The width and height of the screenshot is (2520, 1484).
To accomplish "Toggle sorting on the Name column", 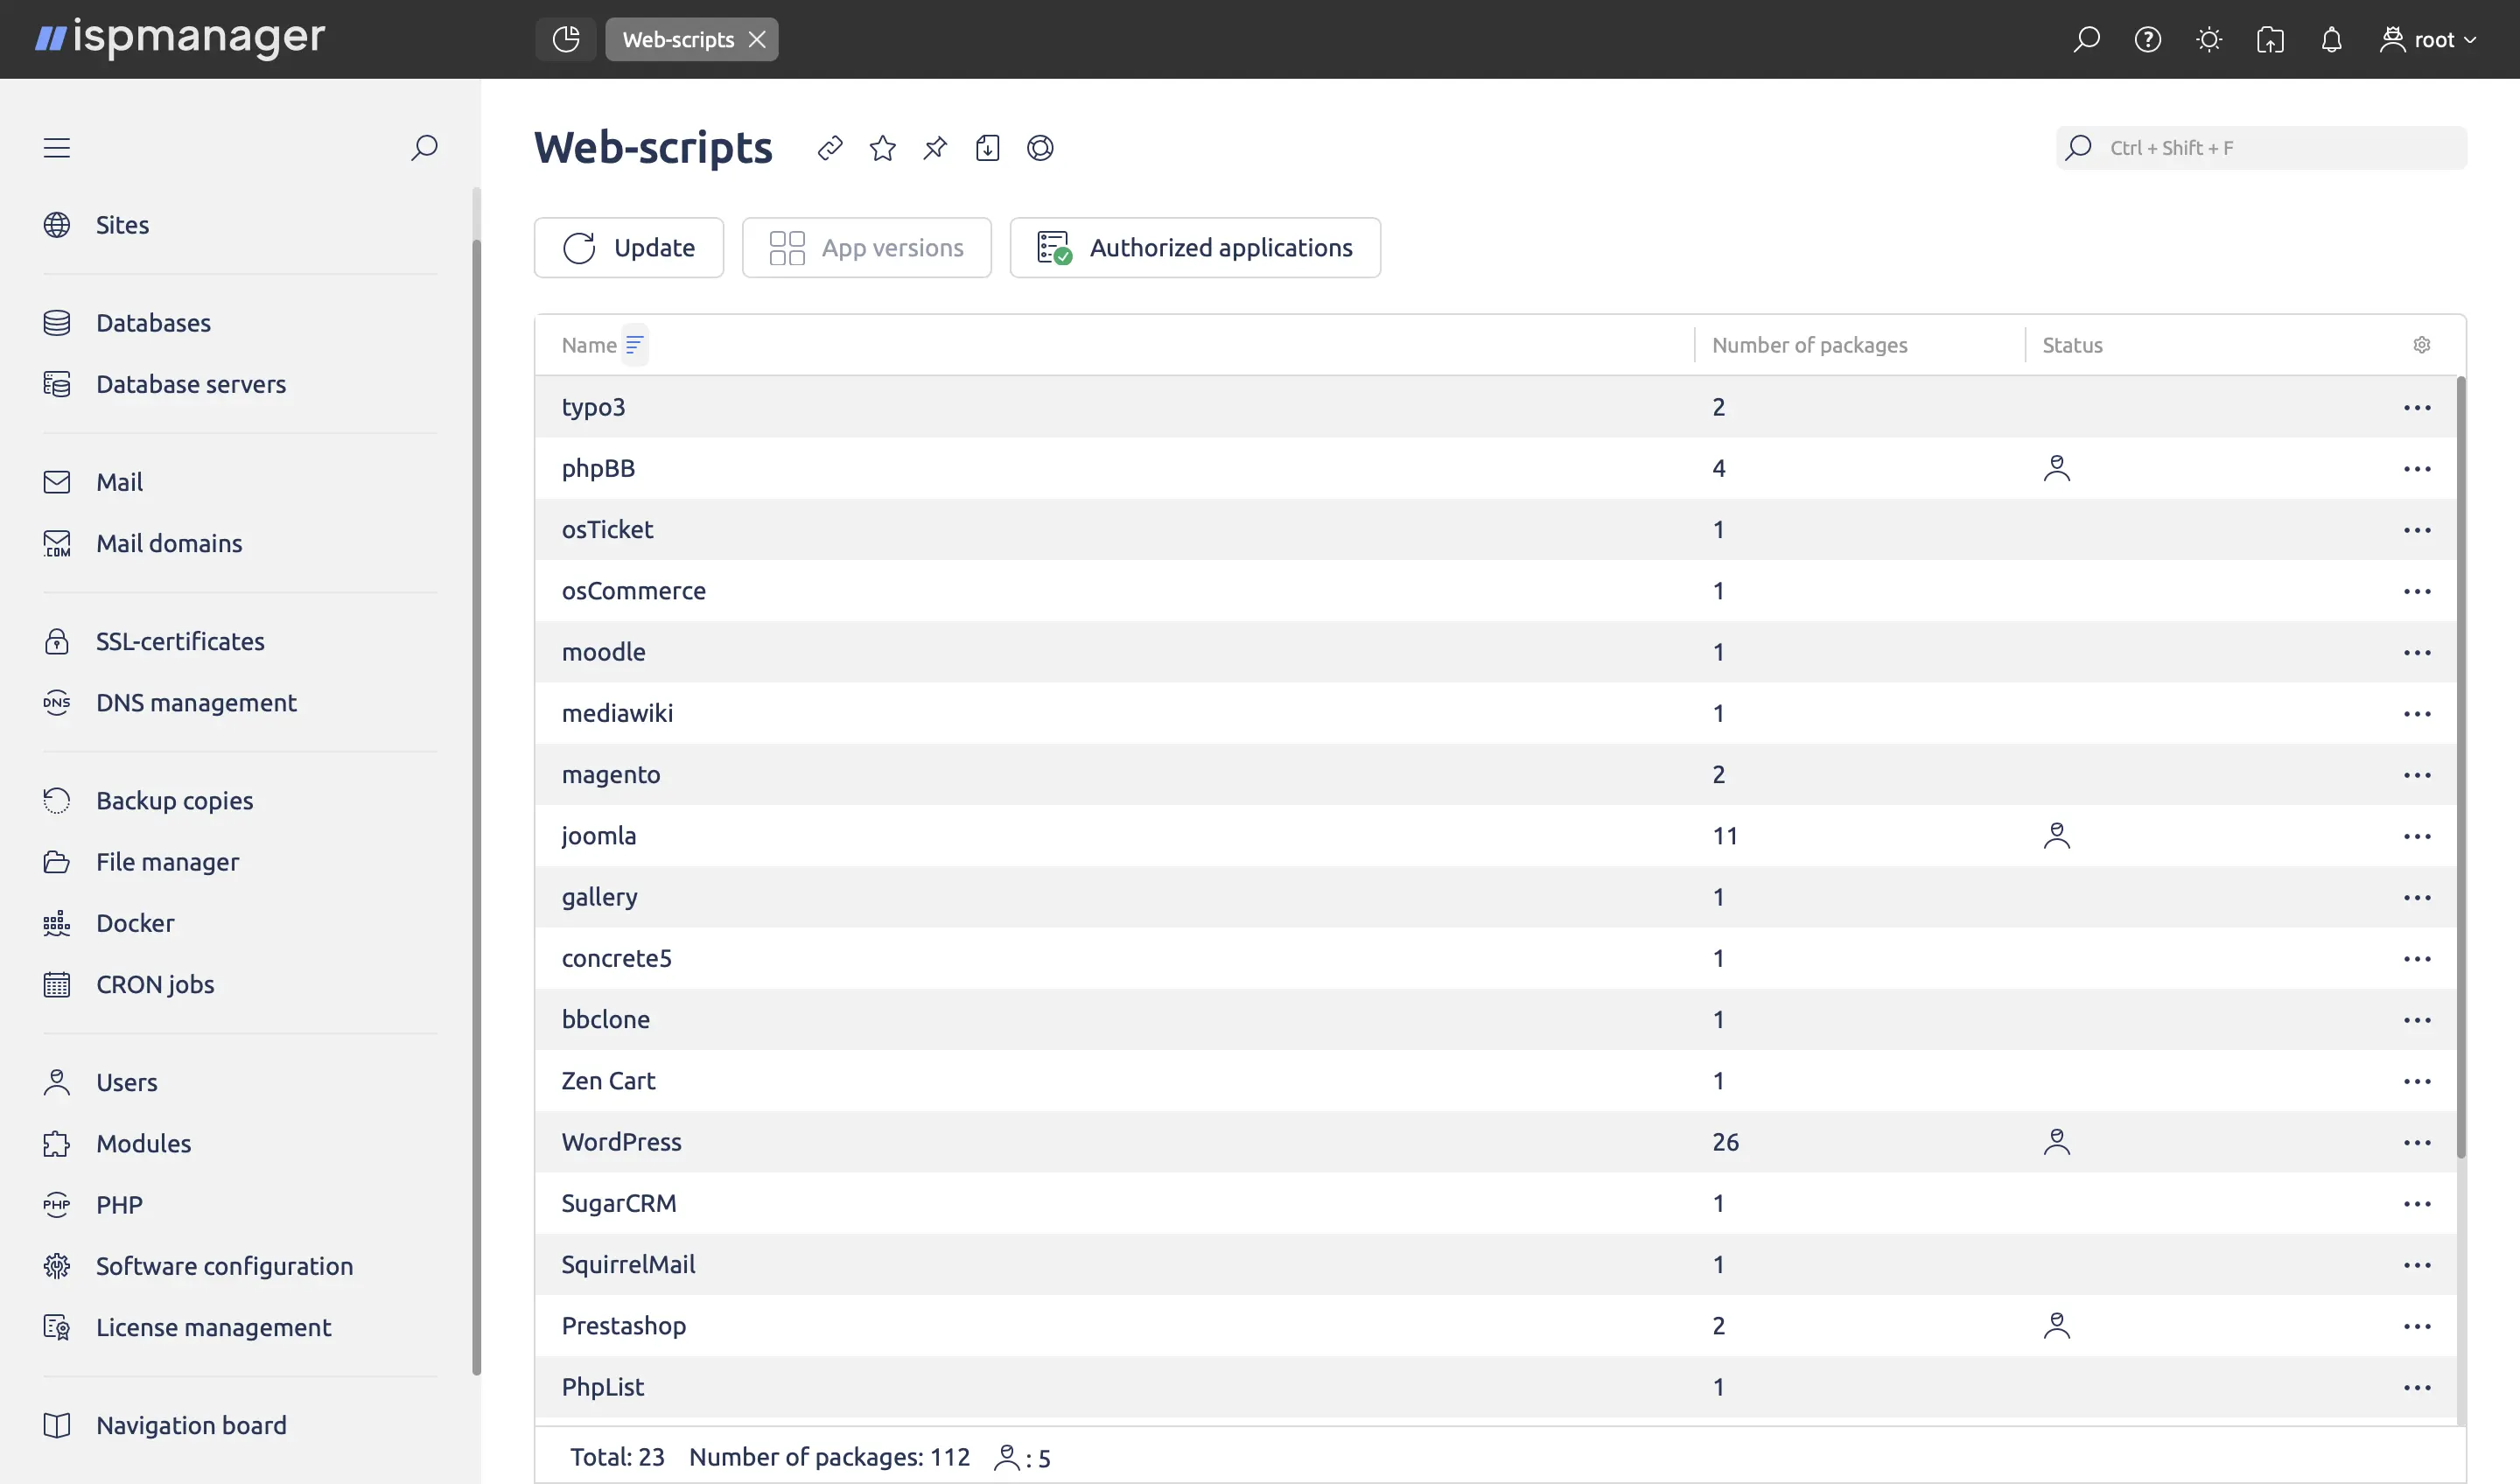I will coord(635,344).
